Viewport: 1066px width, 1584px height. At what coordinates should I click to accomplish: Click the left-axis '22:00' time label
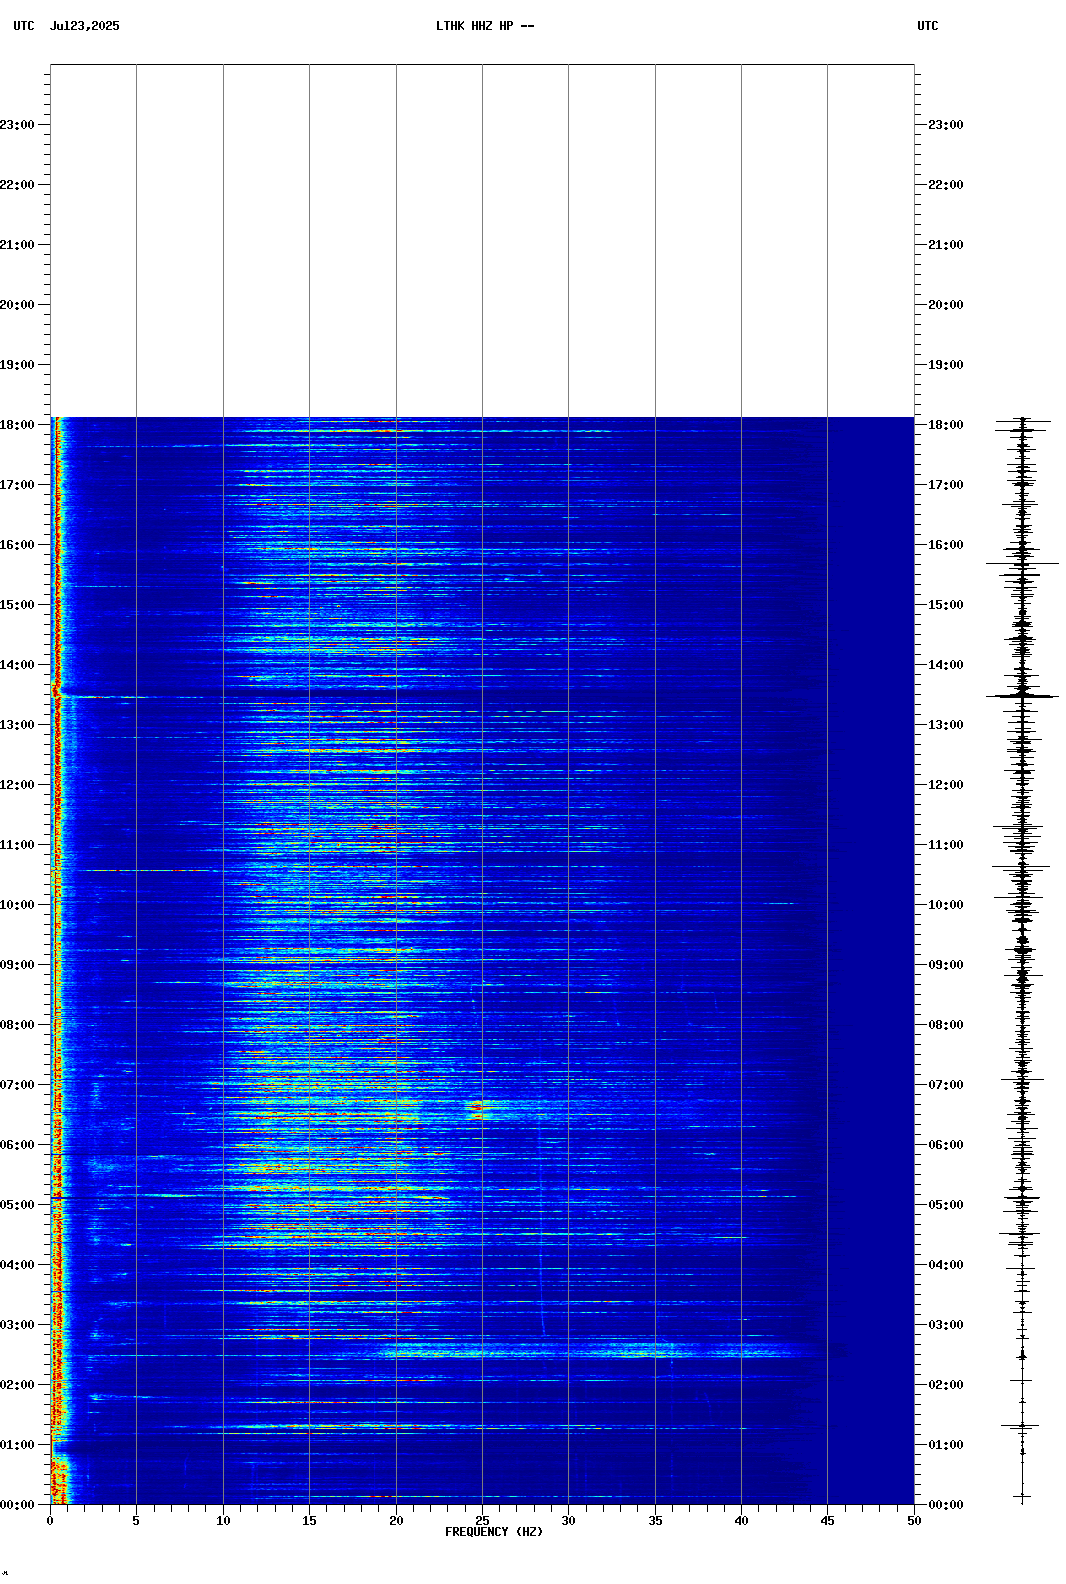17,185
